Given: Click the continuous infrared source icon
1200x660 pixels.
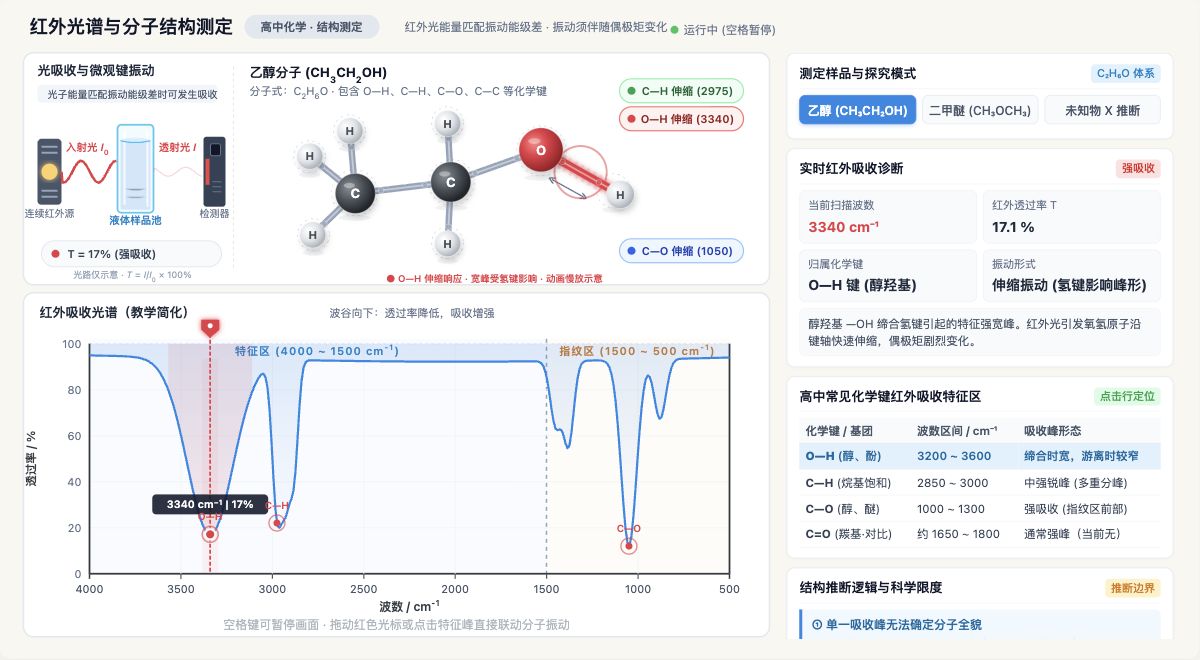Looking at the screenshot, I should click(x=49, y=171).
